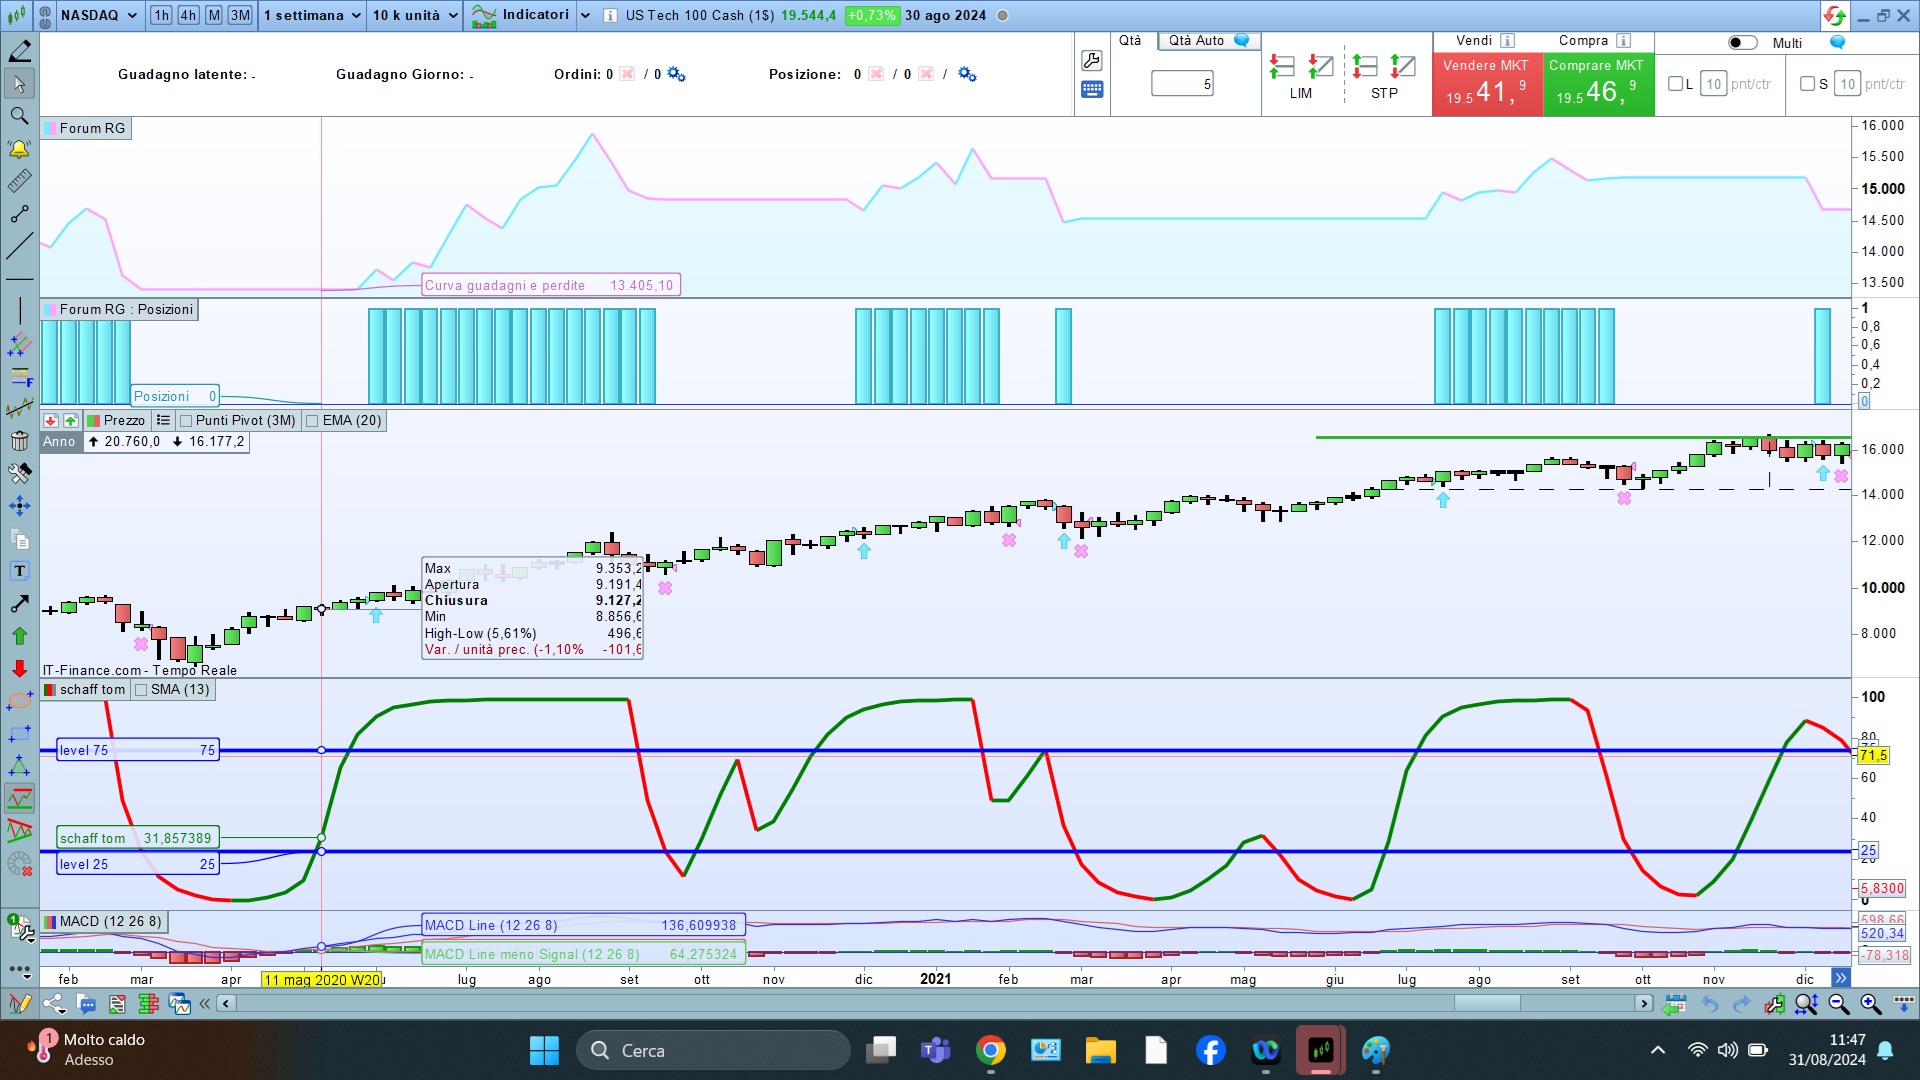Select the text annotation tool
Screen dimensions: 1920x1080
tap(19, 571)
